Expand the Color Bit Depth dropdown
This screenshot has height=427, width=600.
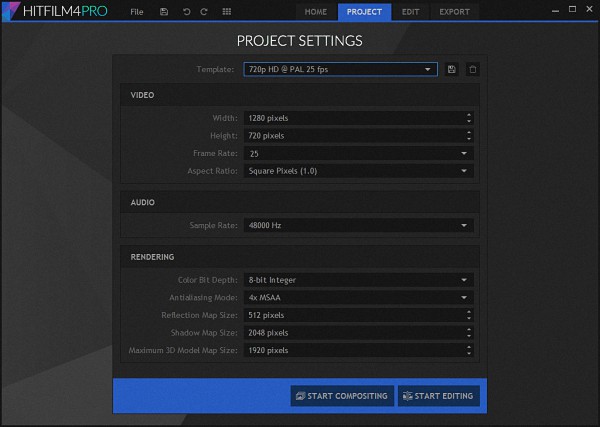359,280
